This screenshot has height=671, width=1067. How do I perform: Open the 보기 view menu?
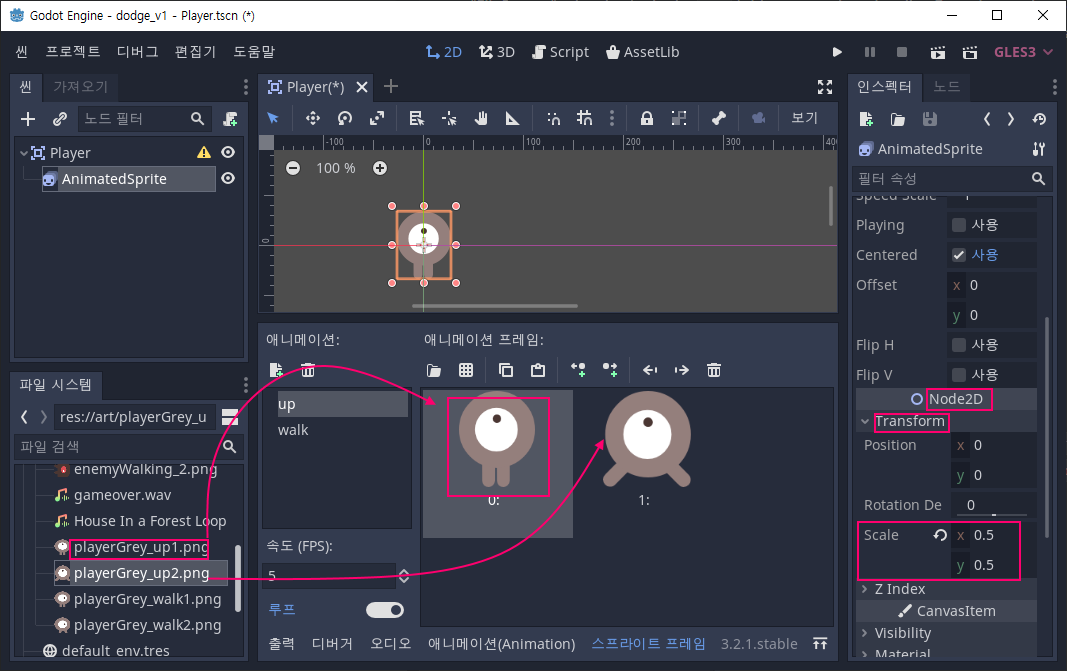pyautogui.click(x=804, y=118)
